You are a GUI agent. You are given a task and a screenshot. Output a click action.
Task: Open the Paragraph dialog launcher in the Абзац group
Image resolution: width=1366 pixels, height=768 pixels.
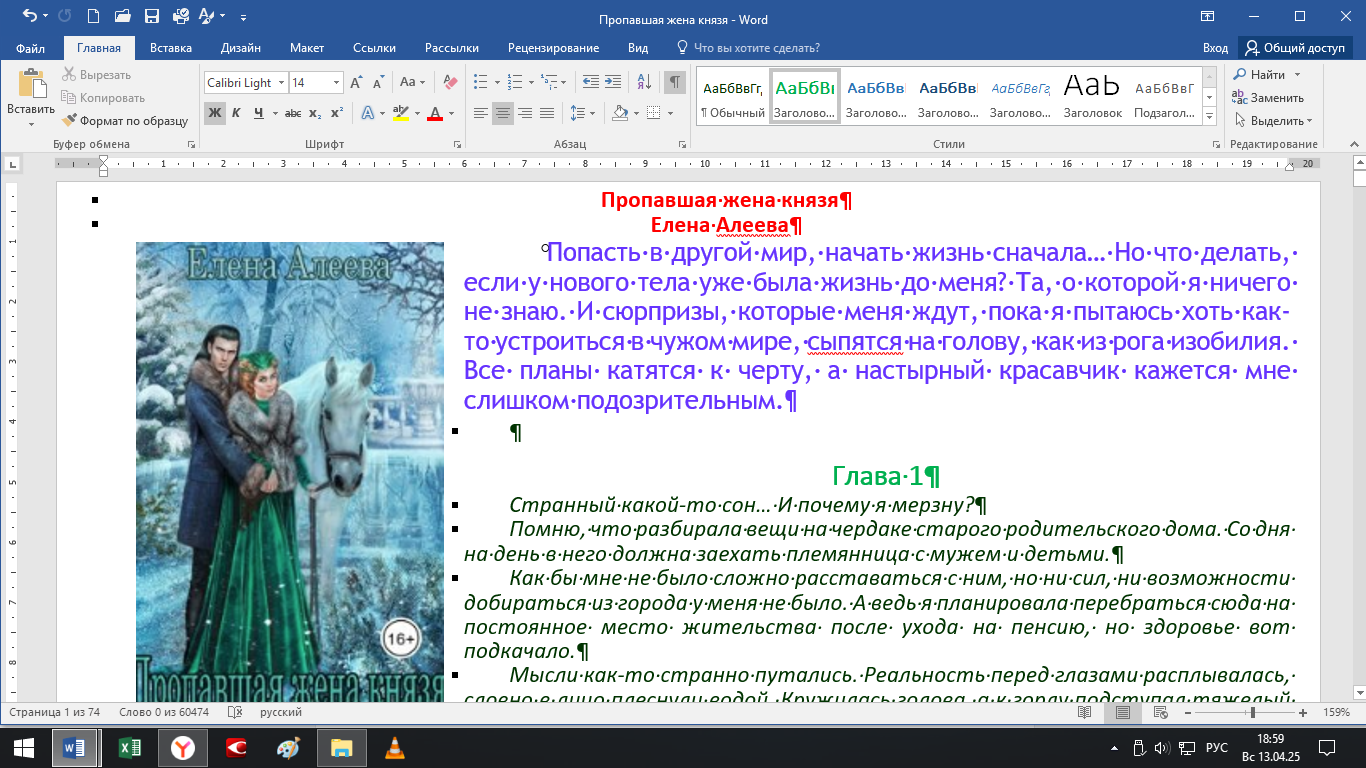click(681, 145)
